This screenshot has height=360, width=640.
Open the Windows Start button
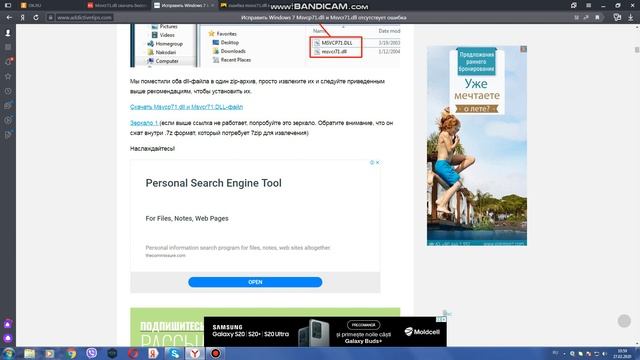pyautogui.click(x=9, y=353)
